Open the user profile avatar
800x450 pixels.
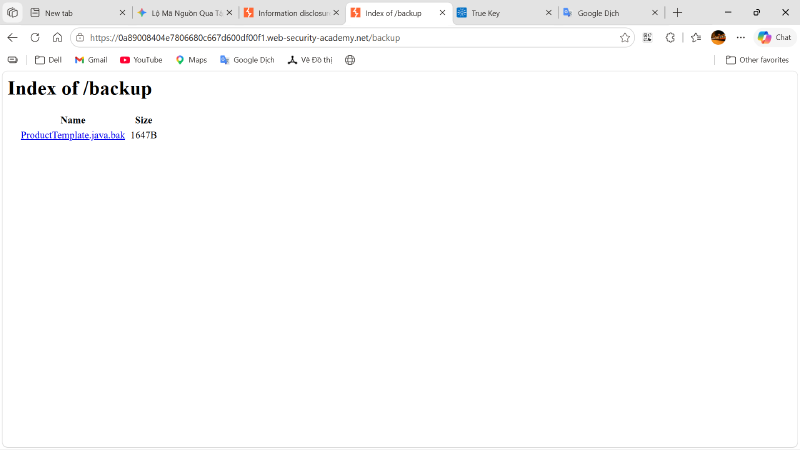(718, 37)
